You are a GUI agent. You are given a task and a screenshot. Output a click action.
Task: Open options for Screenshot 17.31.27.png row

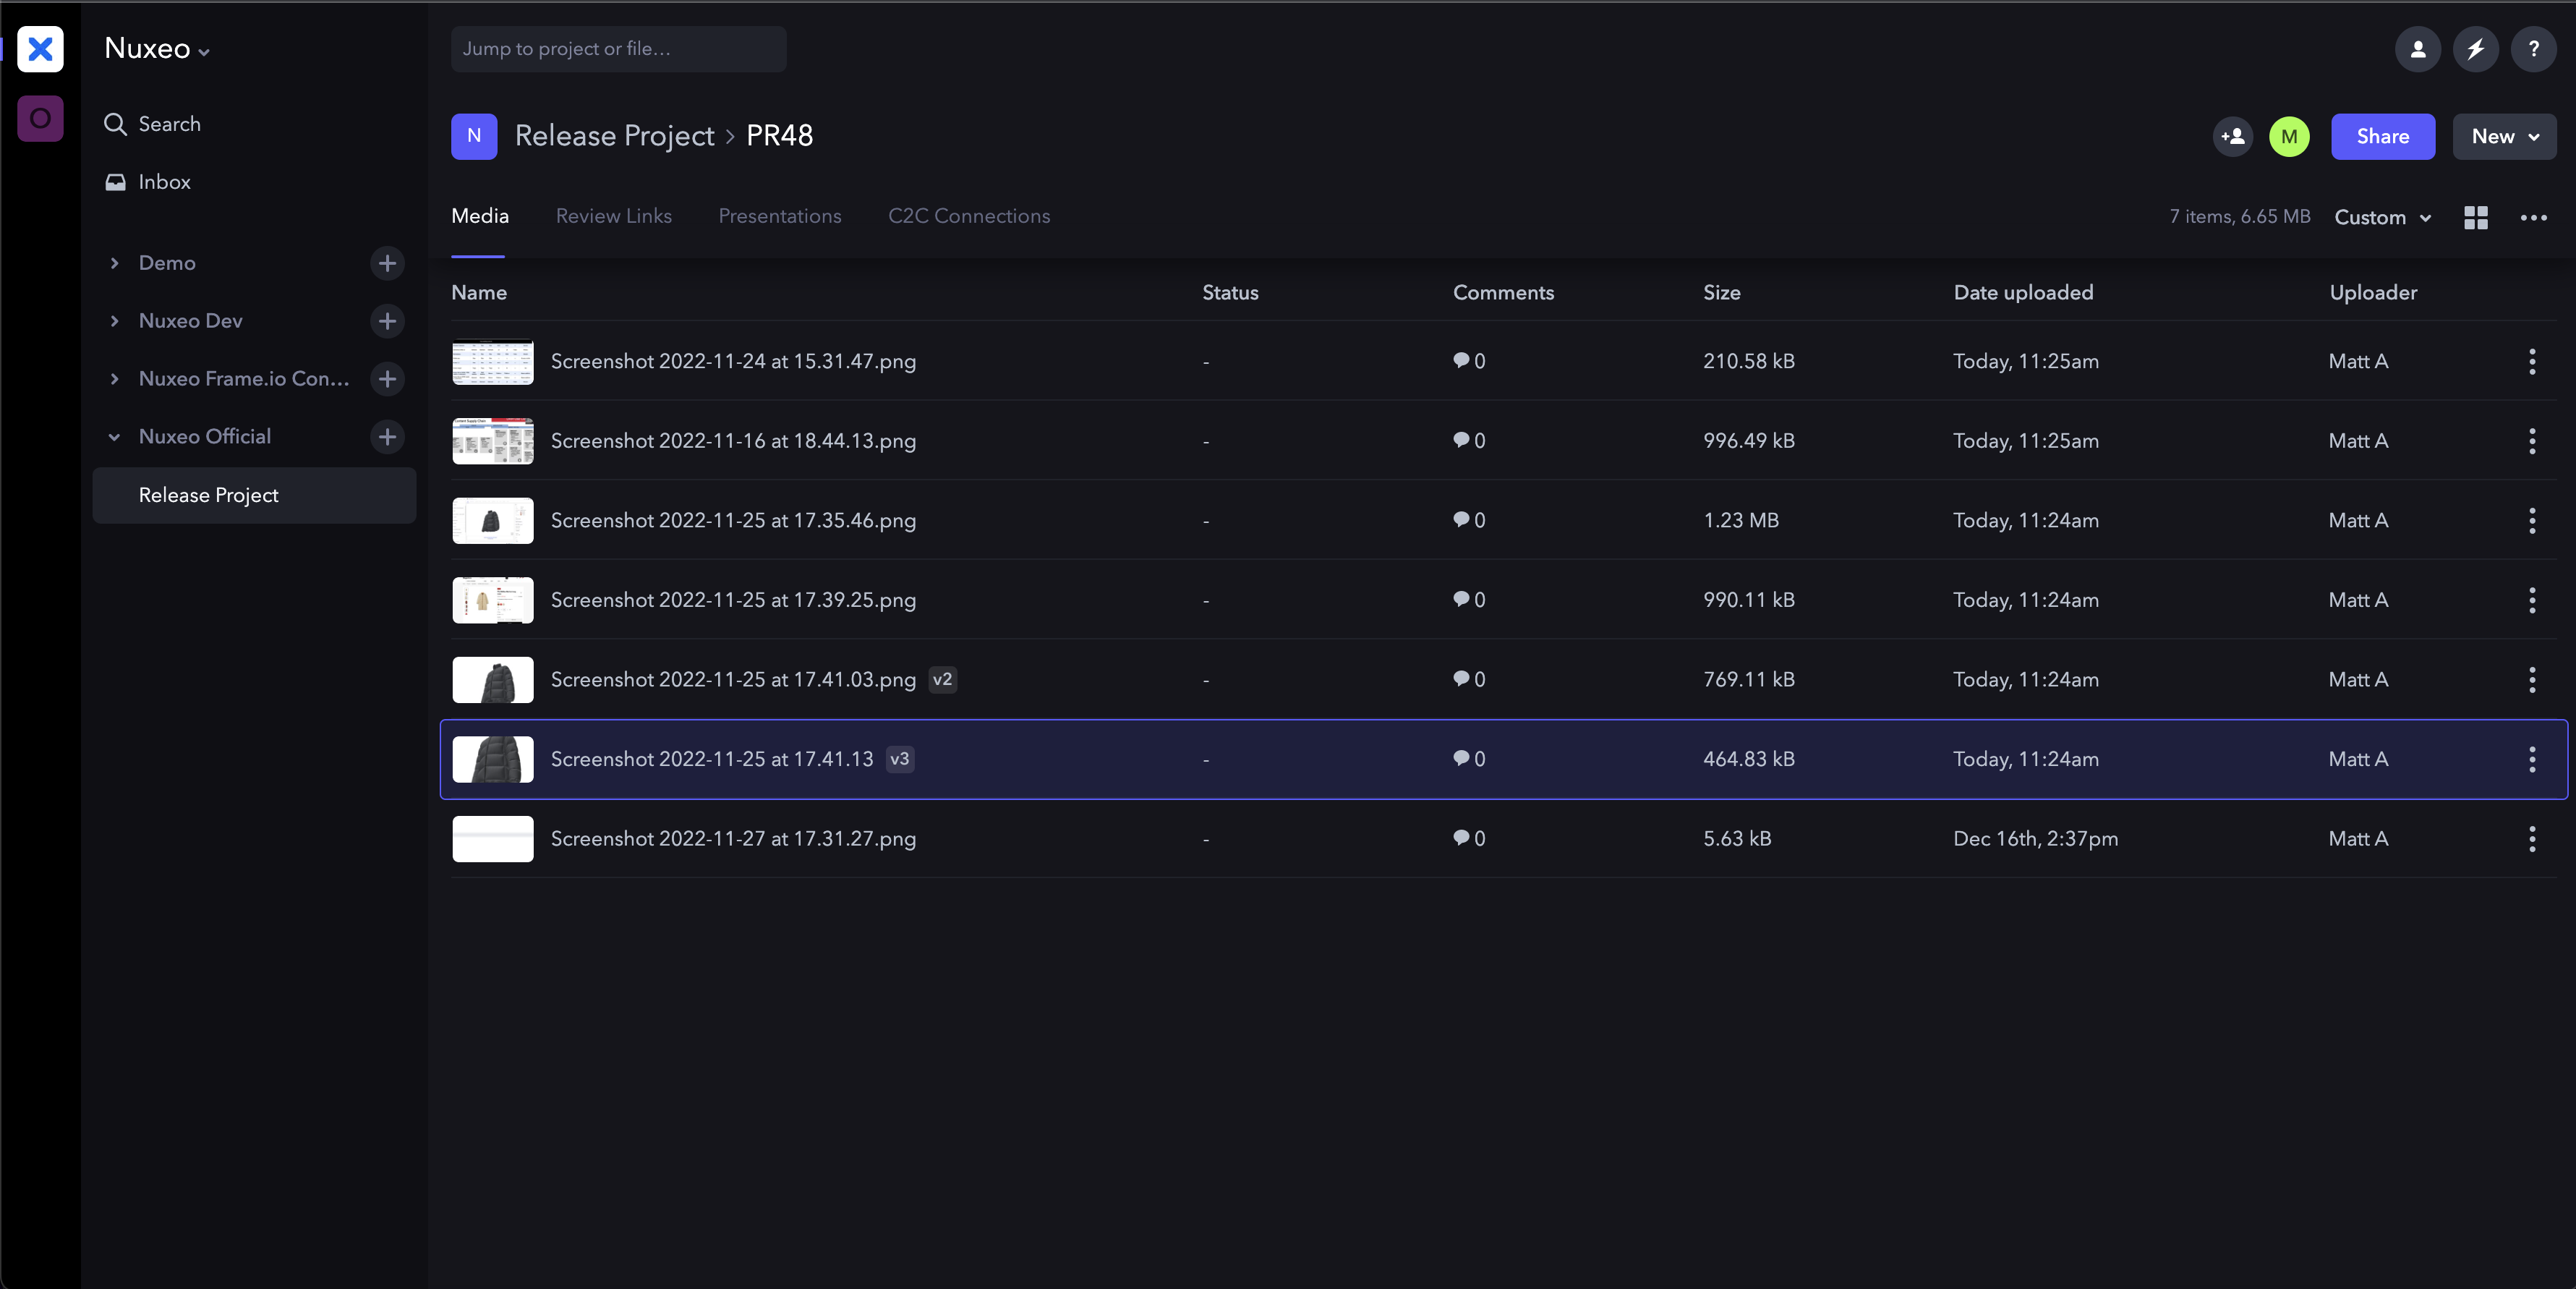2532,839
